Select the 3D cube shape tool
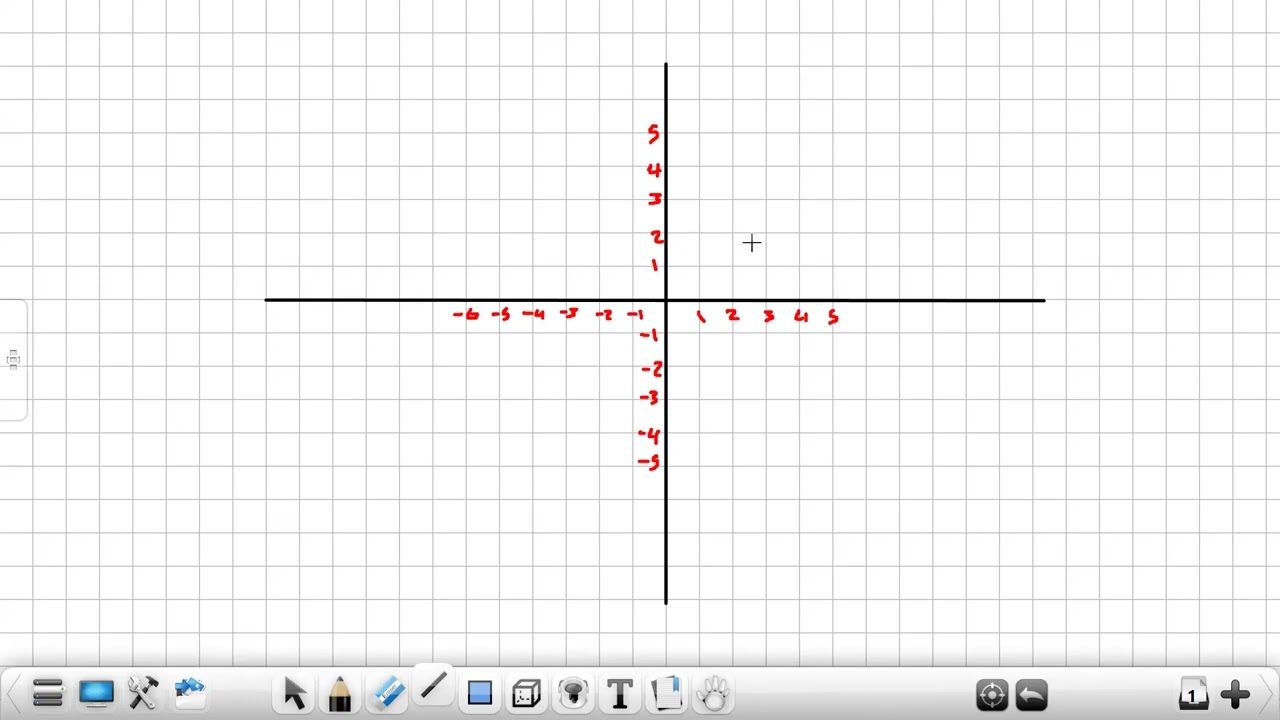The width and height of the screenshot is (1280, 720). [x=527, y=693]
